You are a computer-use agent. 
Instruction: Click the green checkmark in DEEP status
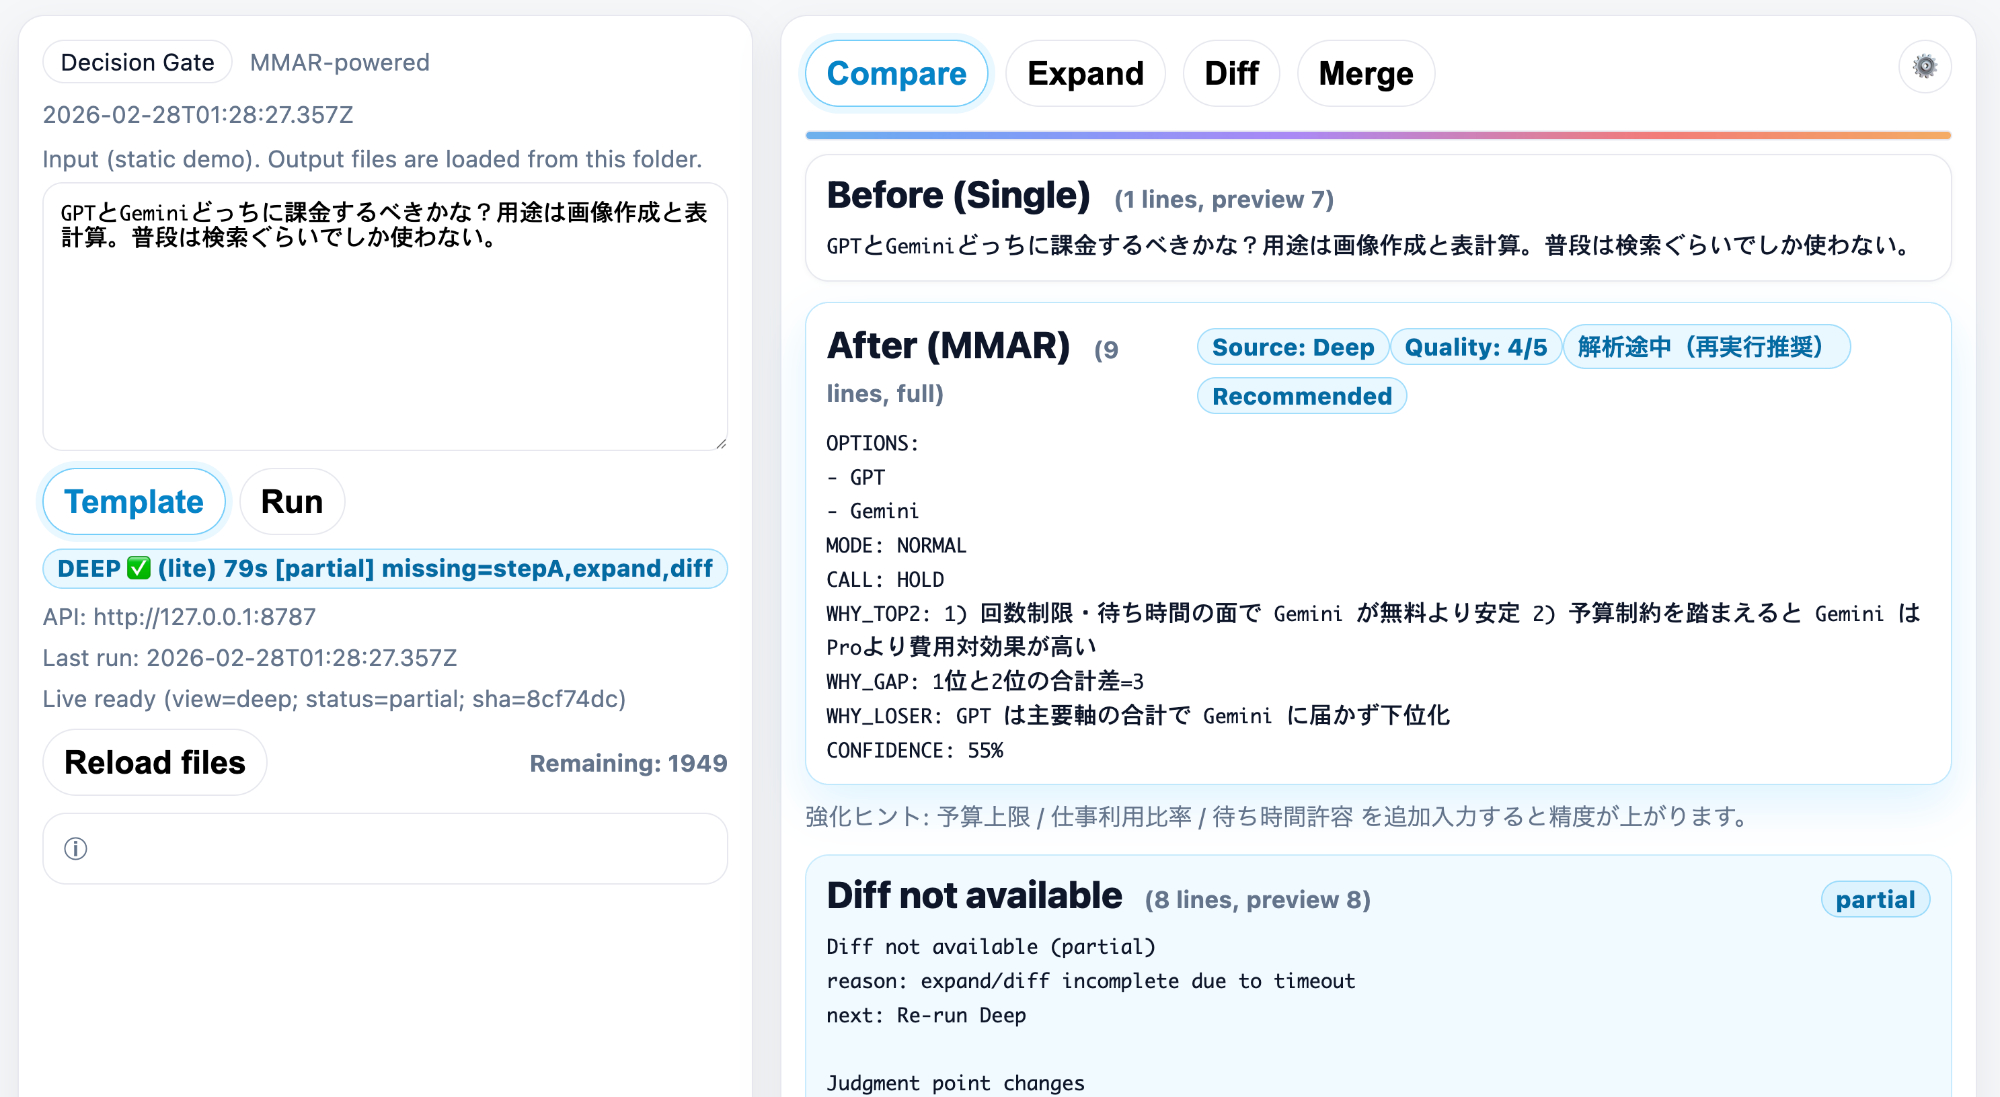pos(139,568)
